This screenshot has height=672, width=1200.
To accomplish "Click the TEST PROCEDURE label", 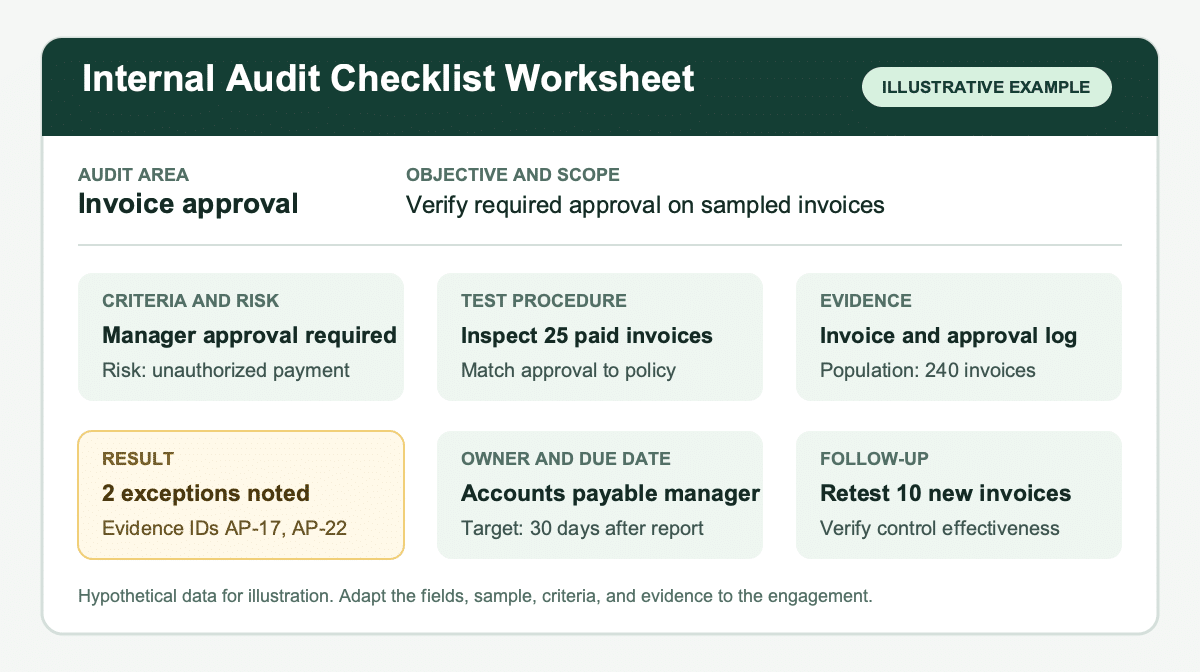I will [x=544, y=301].
